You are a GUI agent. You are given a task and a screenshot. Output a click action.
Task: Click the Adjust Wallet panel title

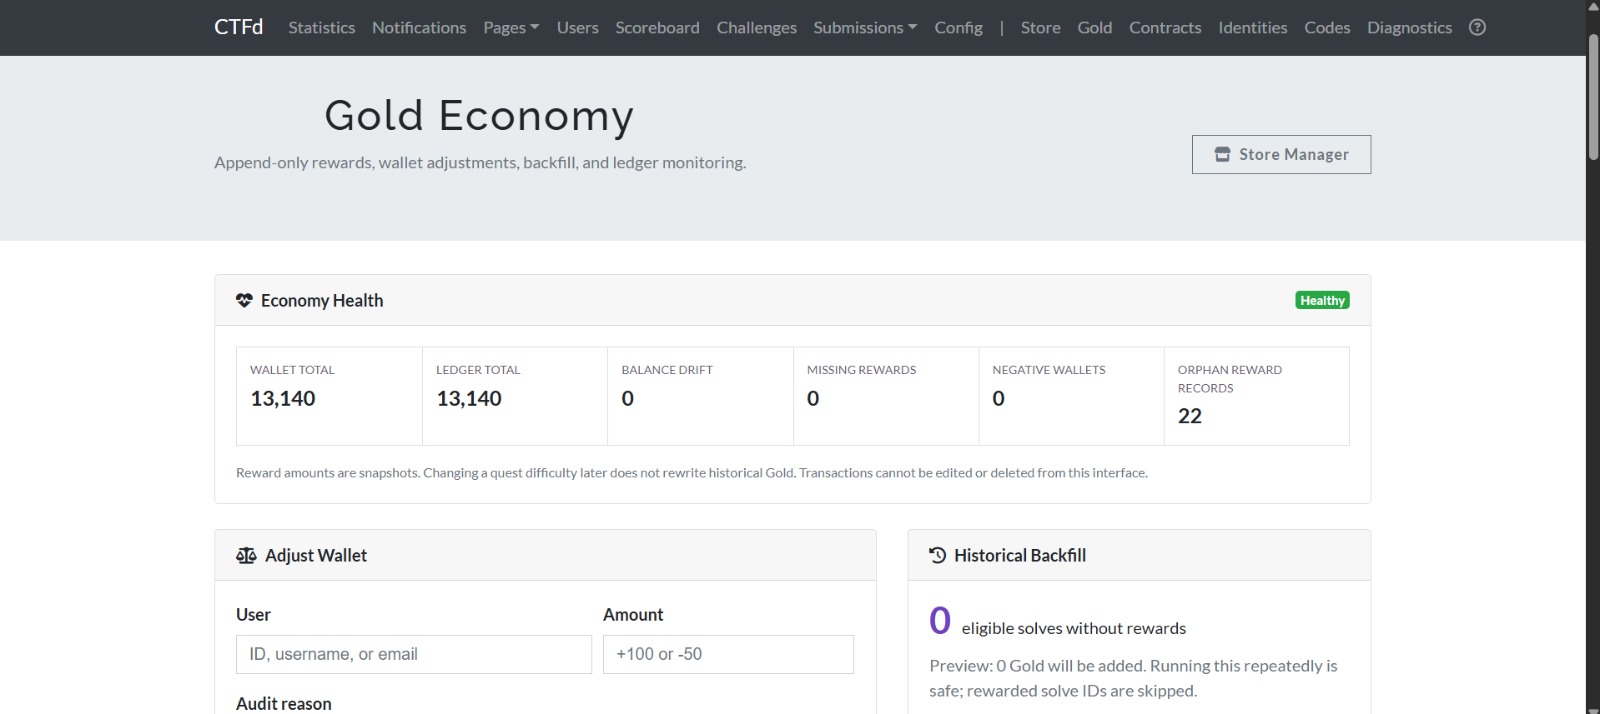coord(316,555)
